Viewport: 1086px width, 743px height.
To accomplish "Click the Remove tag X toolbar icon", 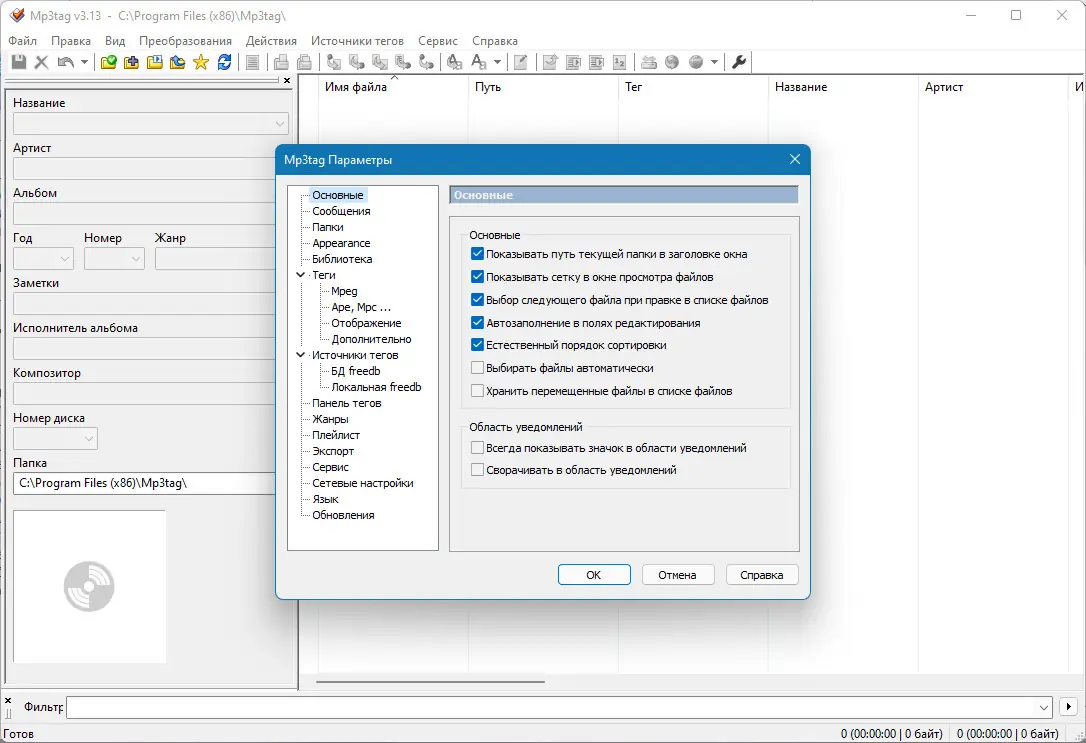I will [x=42, y=62].
